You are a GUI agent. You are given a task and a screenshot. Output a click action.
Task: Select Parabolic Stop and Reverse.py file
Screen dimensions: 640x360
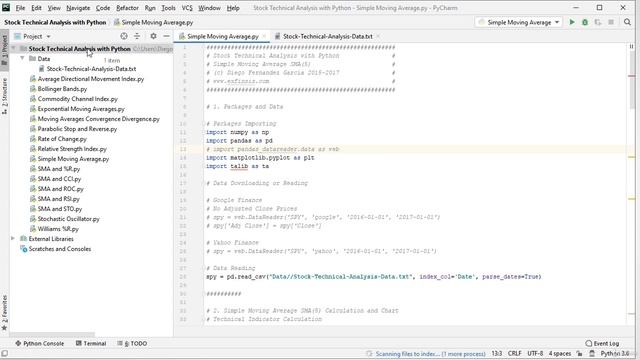click(77, 129)
